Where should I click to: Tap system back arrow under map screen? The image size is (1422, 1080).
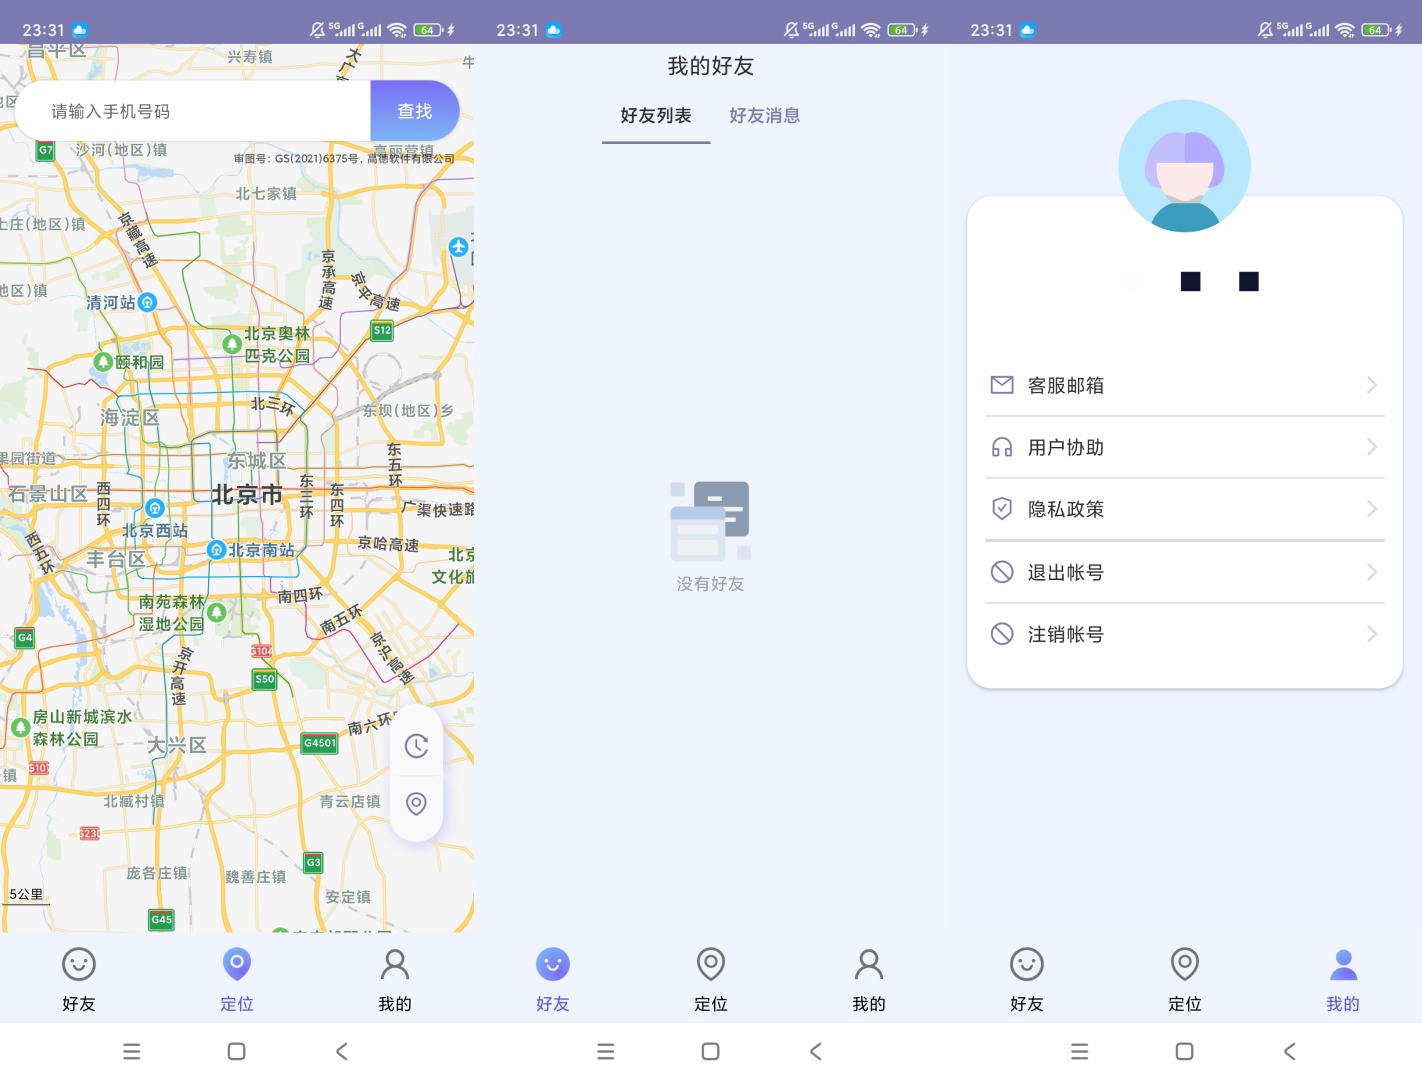click(342, 1051)
